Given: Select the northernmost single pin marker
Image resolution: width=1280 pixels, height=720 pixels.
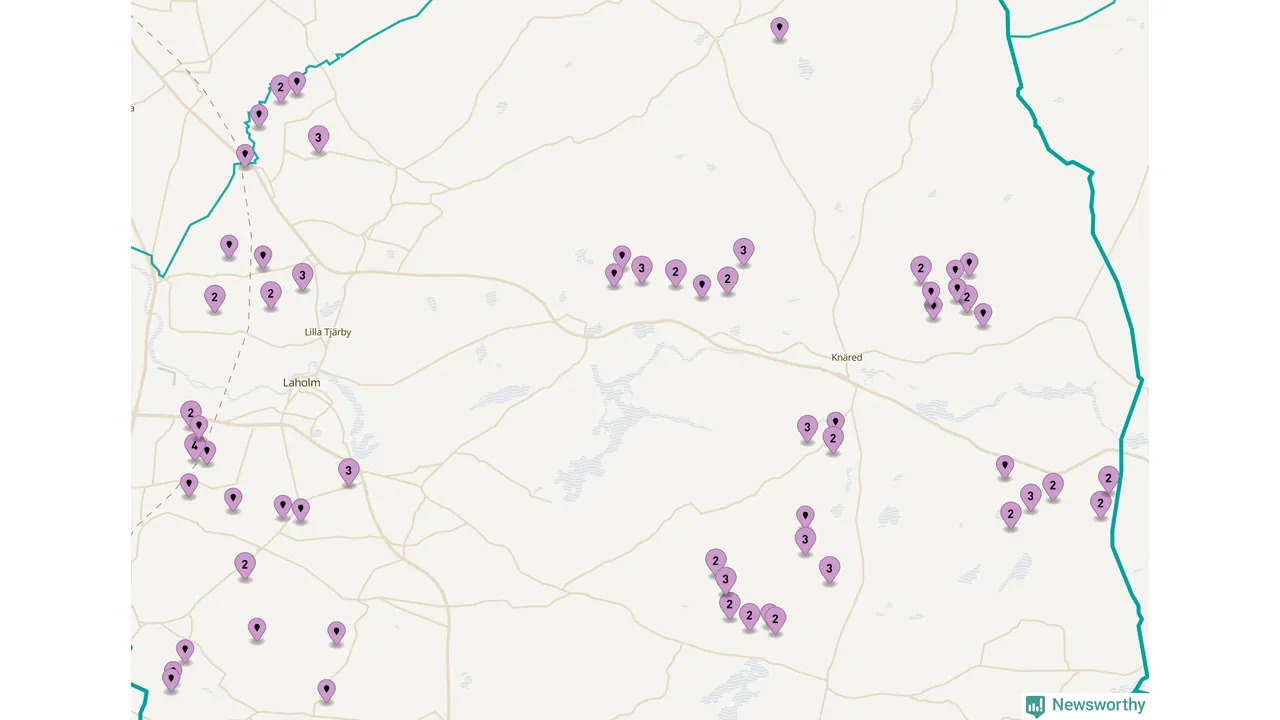Looking at the screenshot, I should 779,28.
